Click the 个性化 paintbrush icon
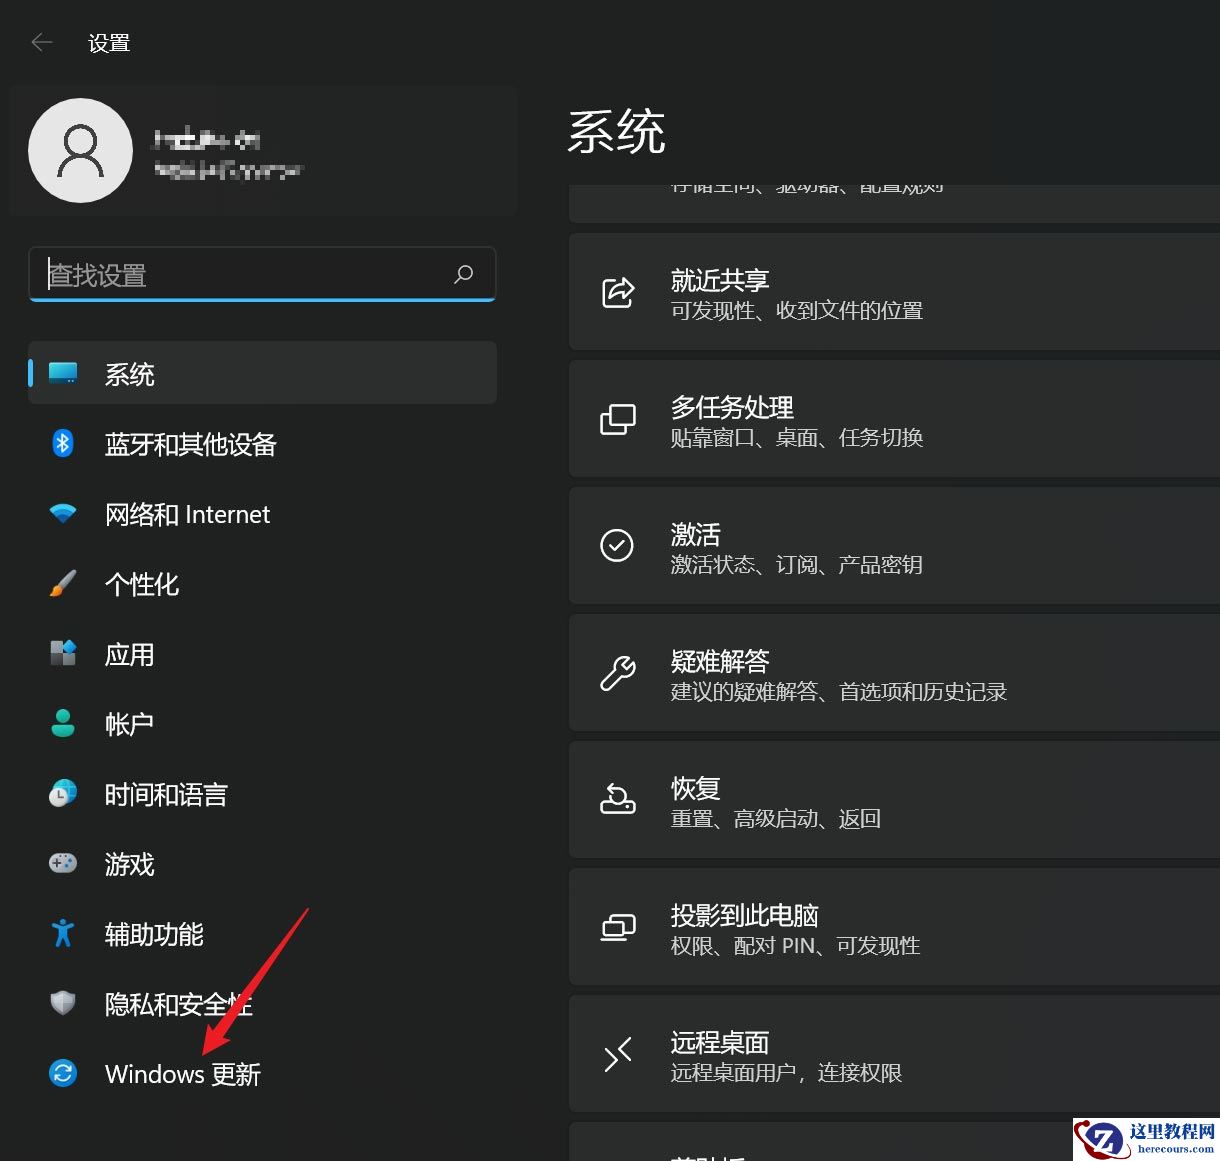 [x=62, y=584]
